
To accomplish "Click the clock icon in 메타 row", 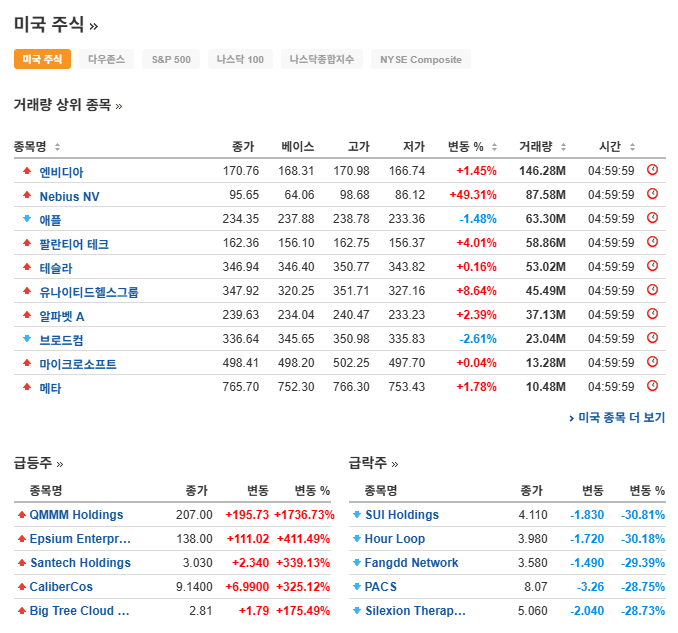I will (x=652, y=386).
